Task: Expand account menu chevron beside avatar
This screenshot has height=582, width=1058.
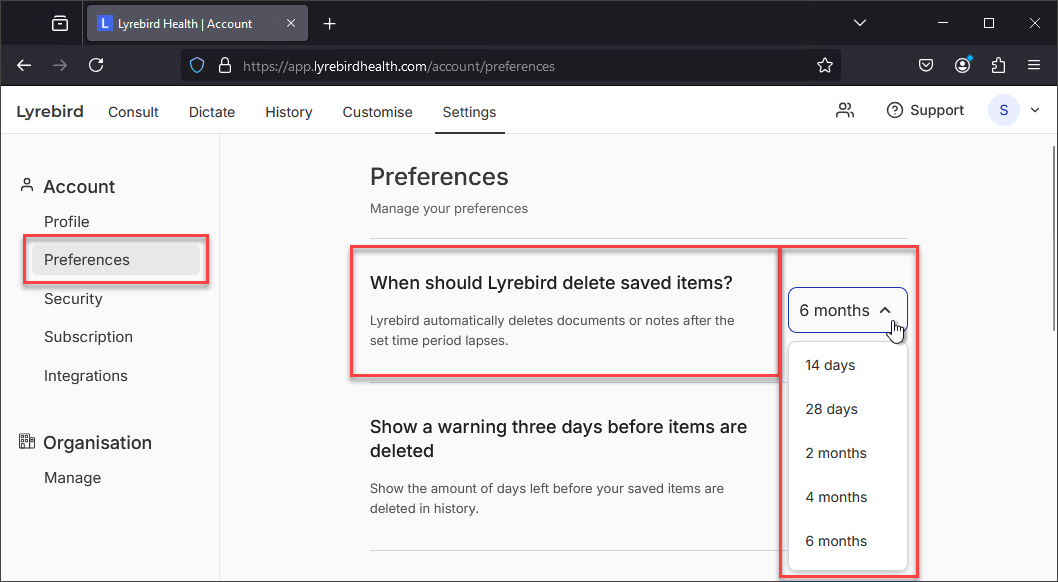Action: tap(1035, 111)
